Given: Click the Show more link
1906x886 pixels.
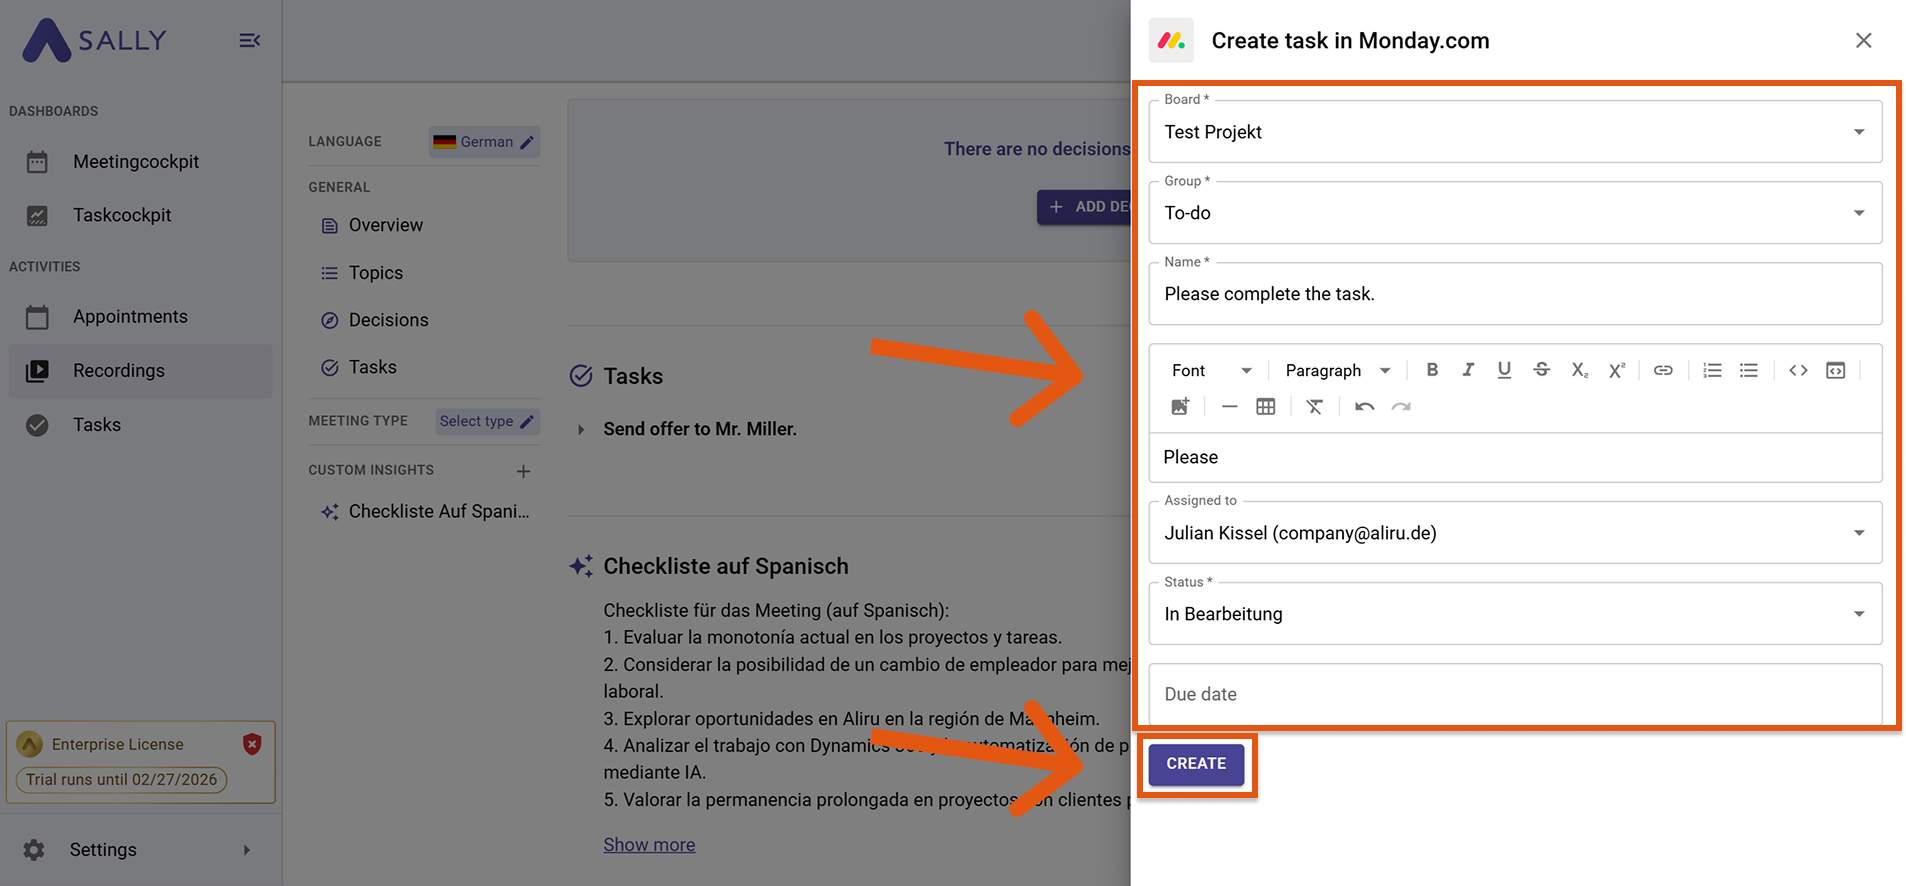Looking at the screenshot, I should (649, 845).
